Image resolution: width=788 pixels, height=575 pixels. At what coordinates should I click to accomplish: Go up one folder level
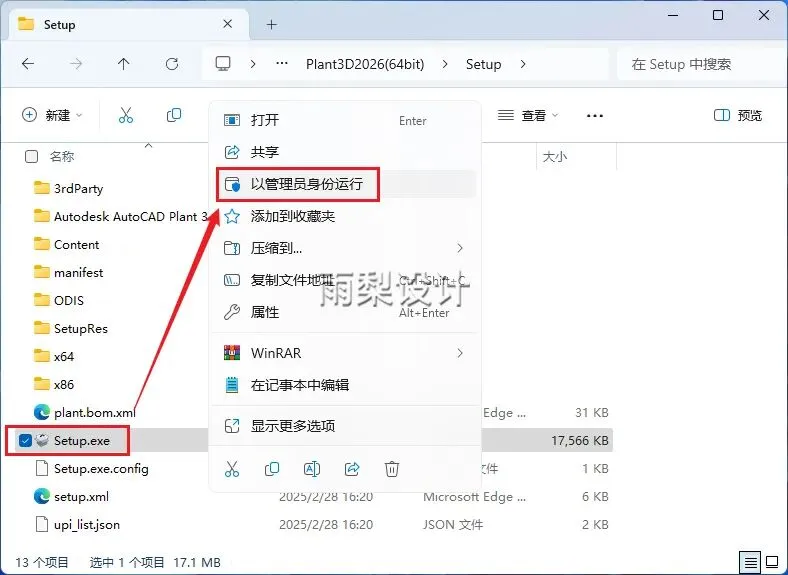point(124,64)
